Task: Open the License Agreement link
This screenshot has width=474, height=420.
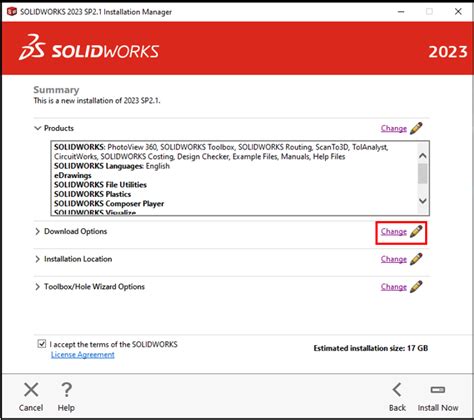Action: [83, 355]
